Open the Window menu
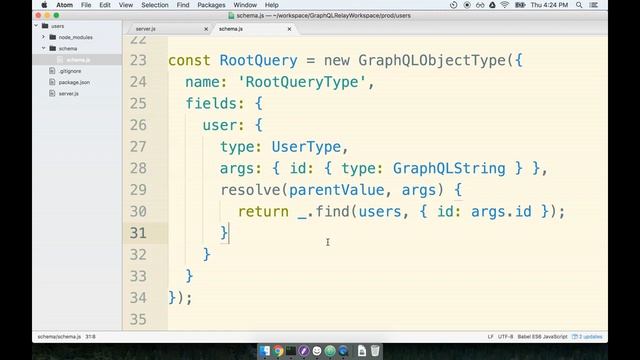Screen dimensions: 640x360 [245, 5]
